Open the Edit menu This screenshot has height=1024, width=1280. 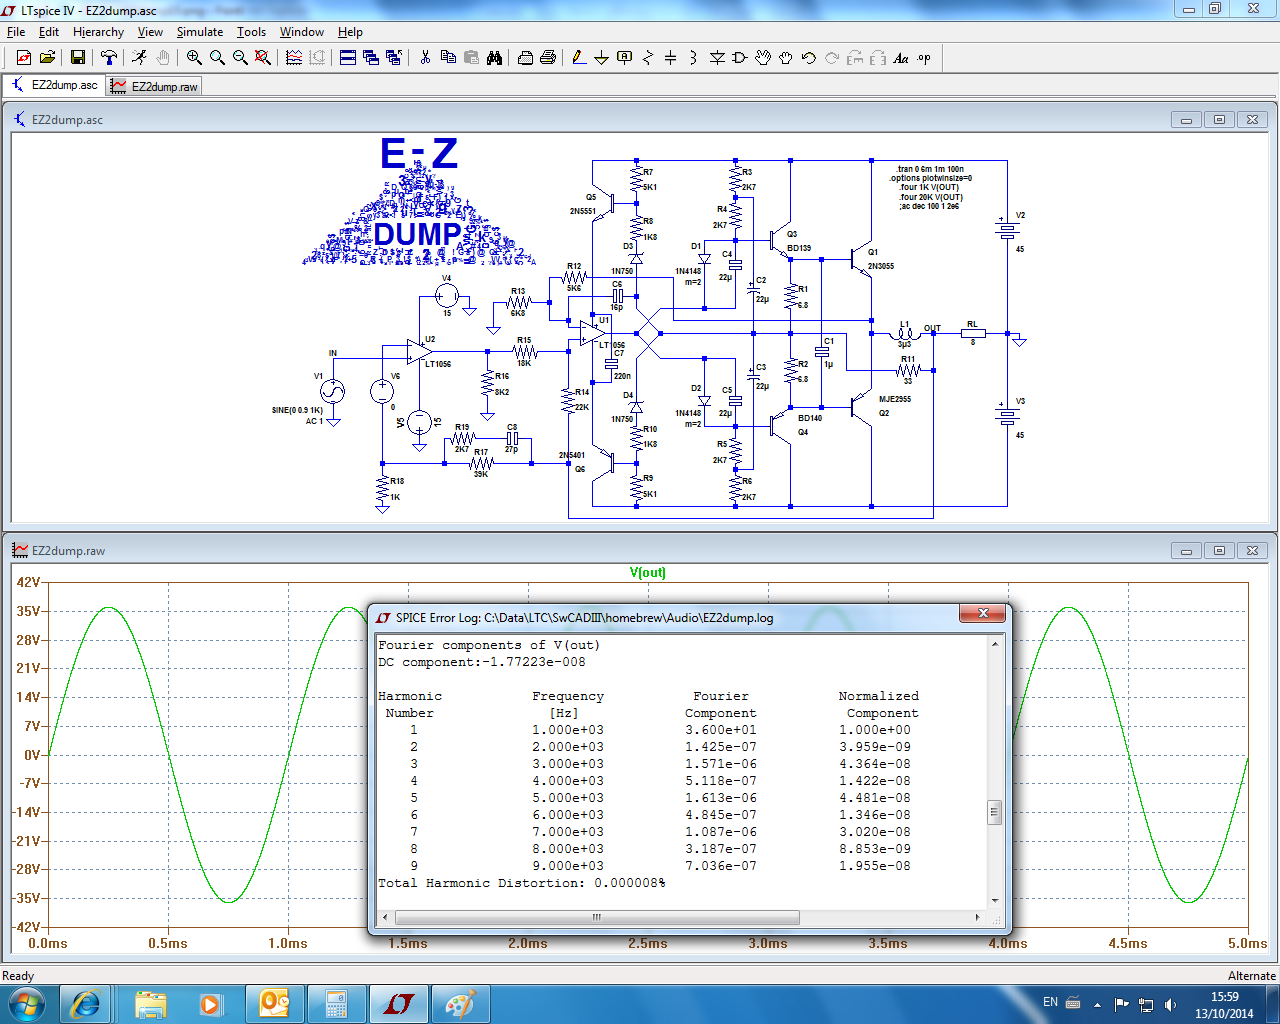tap(49, 32)
